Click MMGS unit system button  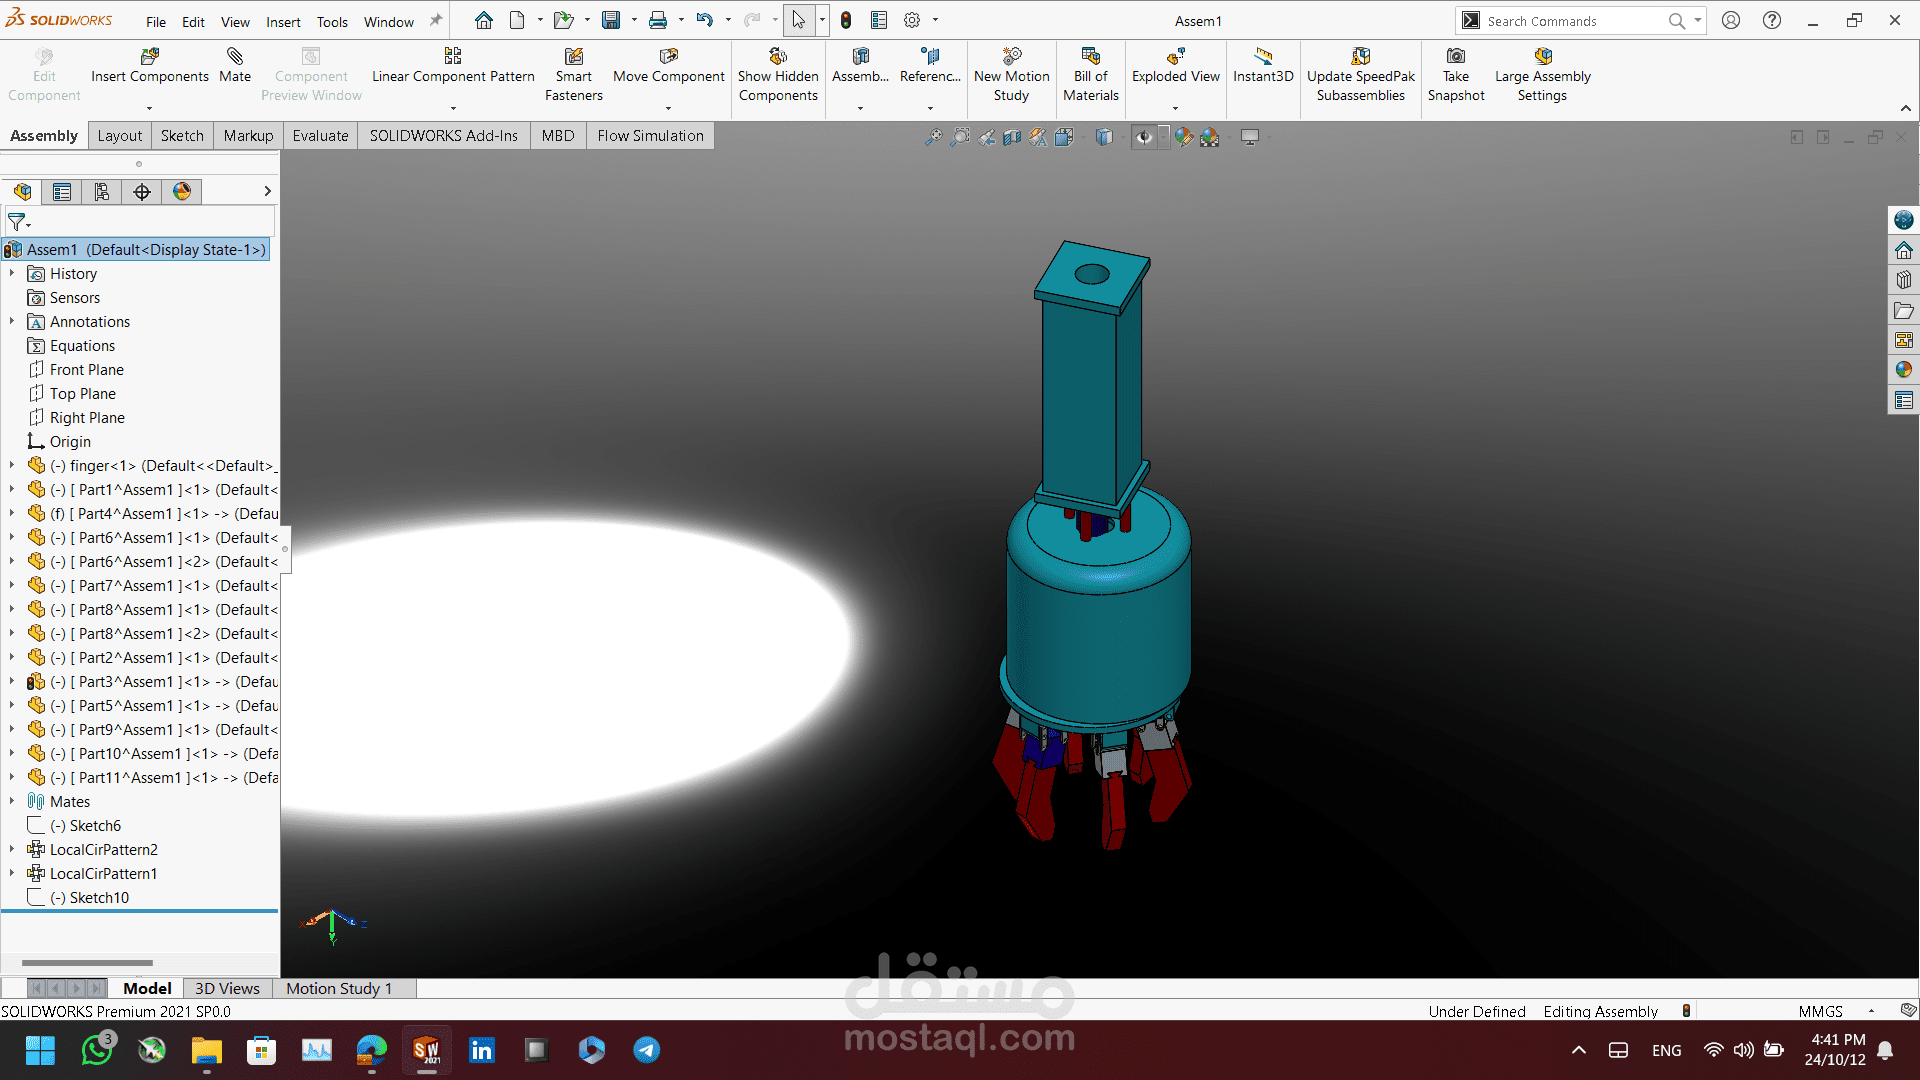[x=1820, y=1011]
